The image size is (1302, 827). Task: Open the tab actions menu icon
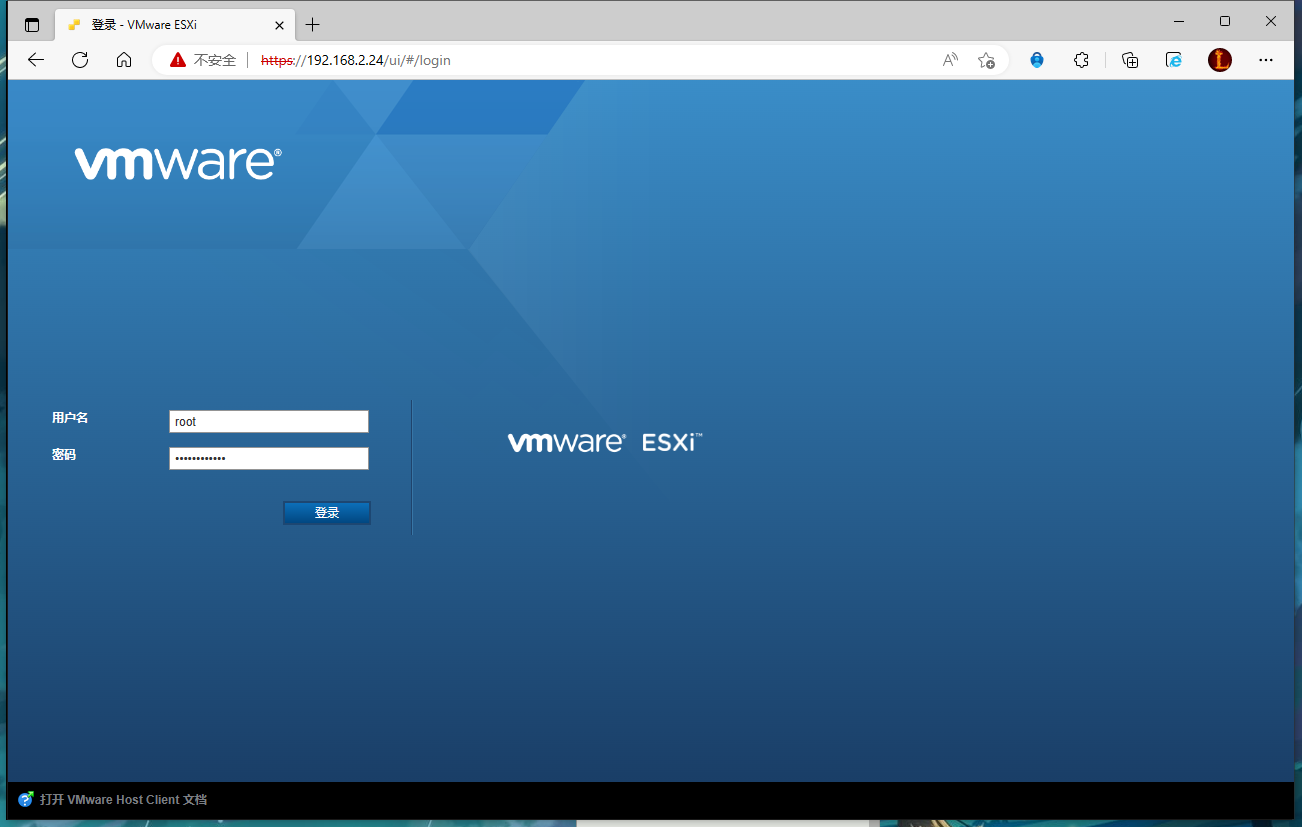(x=32, y=25)
